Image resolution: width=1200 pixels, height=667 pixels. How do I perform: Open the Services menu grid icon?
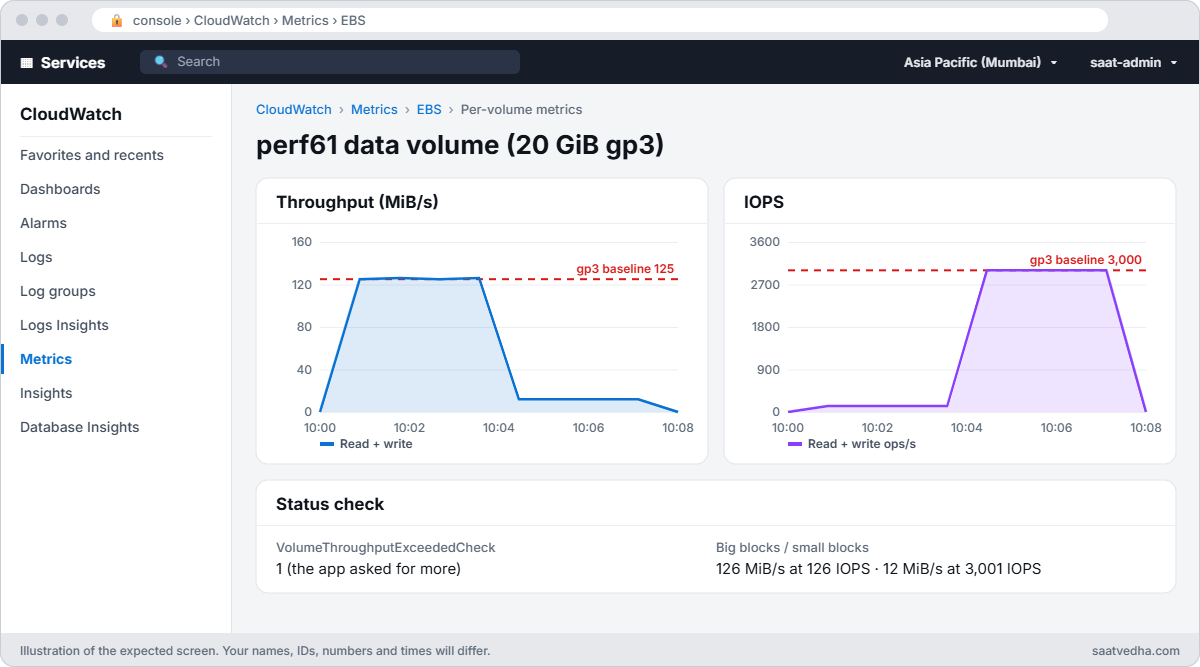(x=27, y=62)
